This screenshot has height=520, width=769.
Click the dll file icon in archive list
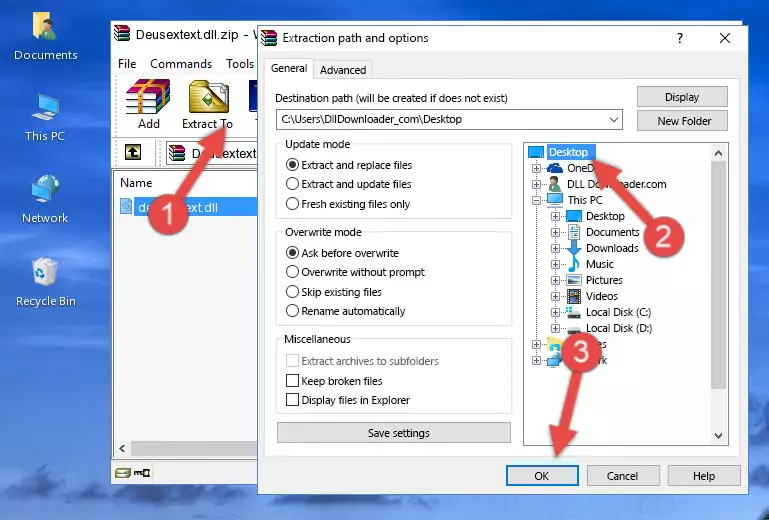click(126, 207)
